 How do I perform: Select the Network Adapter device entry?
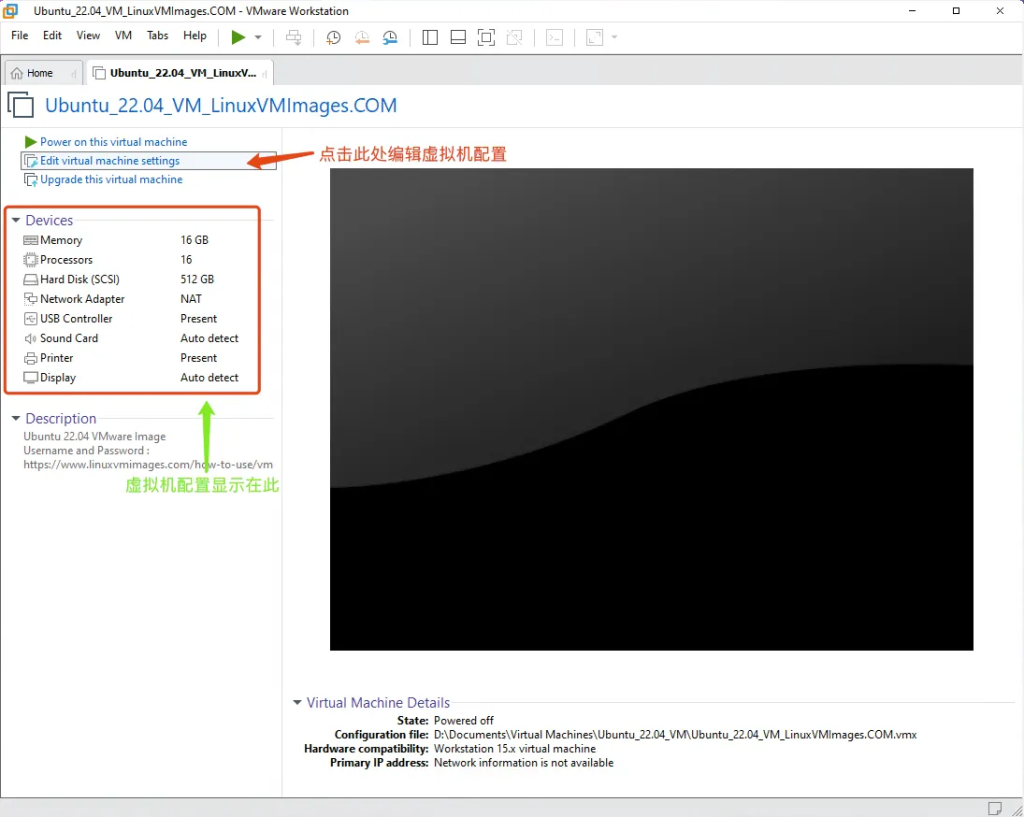click(82, 299)
